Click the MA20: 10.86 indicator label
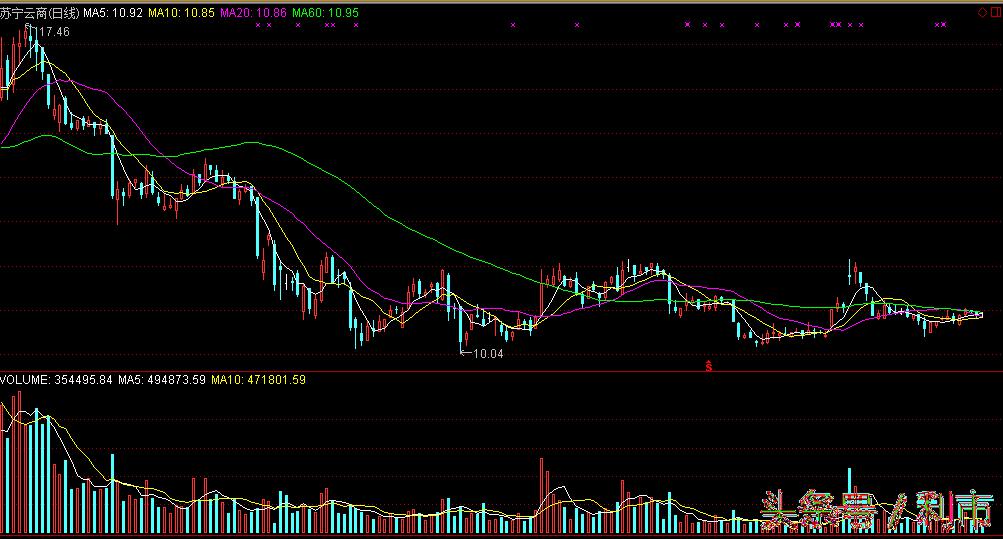Image resolution: width=1003 pixels, height=539 pixels. coord(253,13)
